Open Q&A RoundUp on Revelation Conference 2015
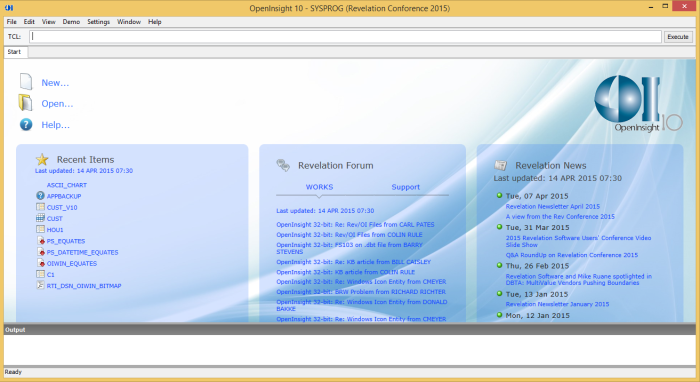The height and width of the screenshot is (382, 700). point(571,255)
